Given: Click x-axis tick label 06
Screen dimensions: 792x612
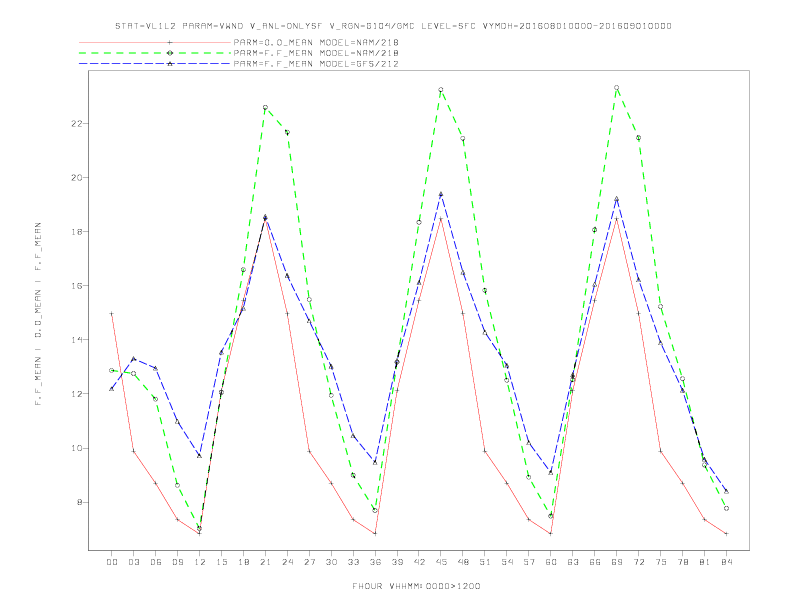Looking at the screenshot, I should [x=156, y=562].
